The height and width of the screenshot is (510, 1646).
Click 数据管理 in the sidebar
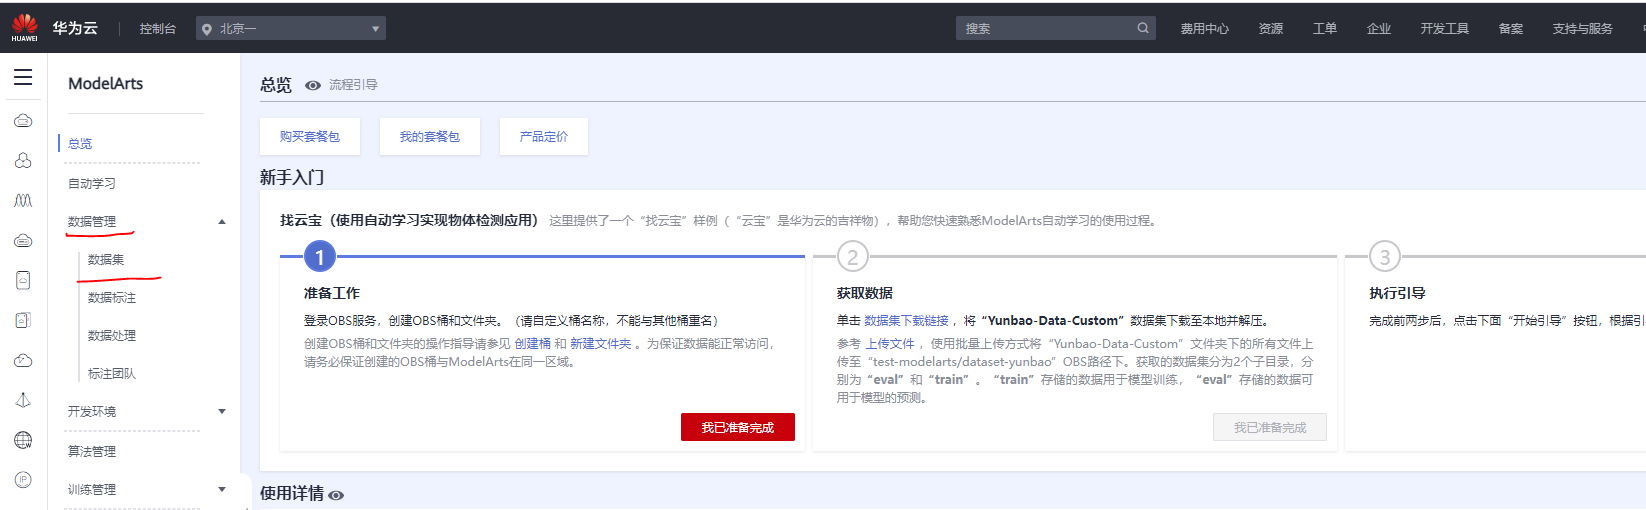[x=92, y=222]
